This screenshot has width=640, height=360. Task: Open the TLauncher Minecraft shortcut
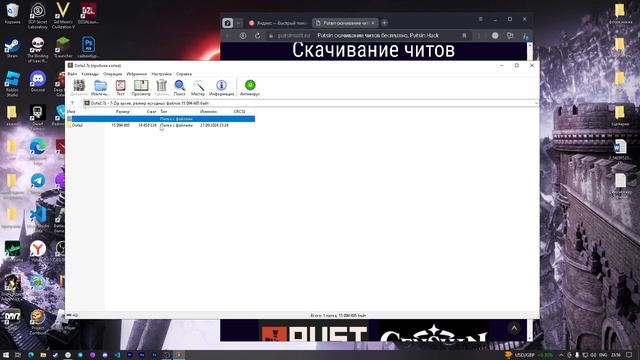click(63, 47)
